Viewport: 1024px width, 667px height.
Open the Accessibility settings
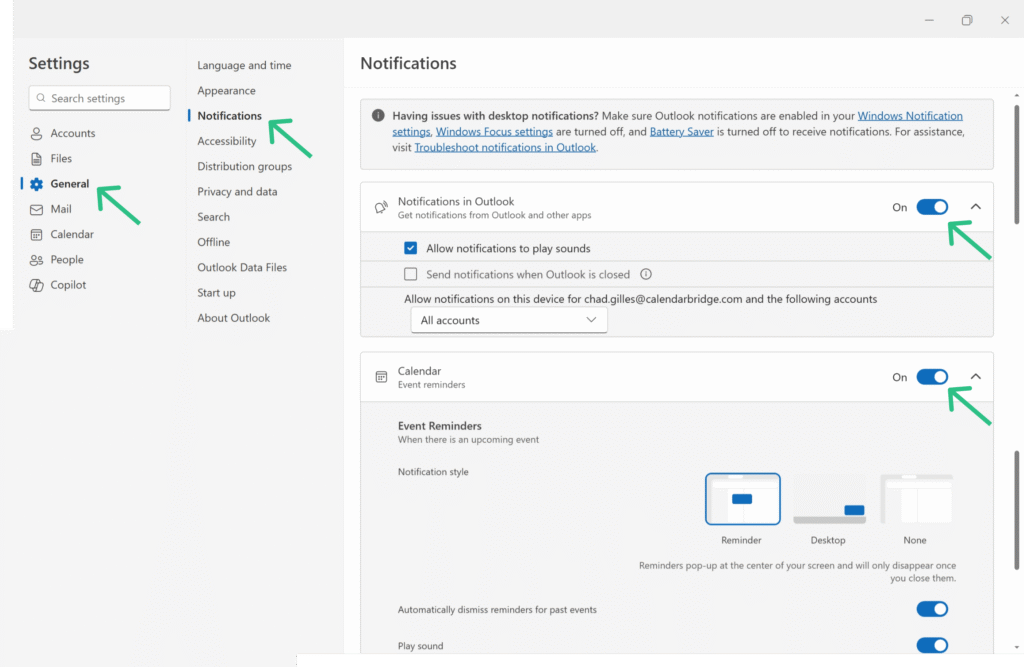point(227,141)
